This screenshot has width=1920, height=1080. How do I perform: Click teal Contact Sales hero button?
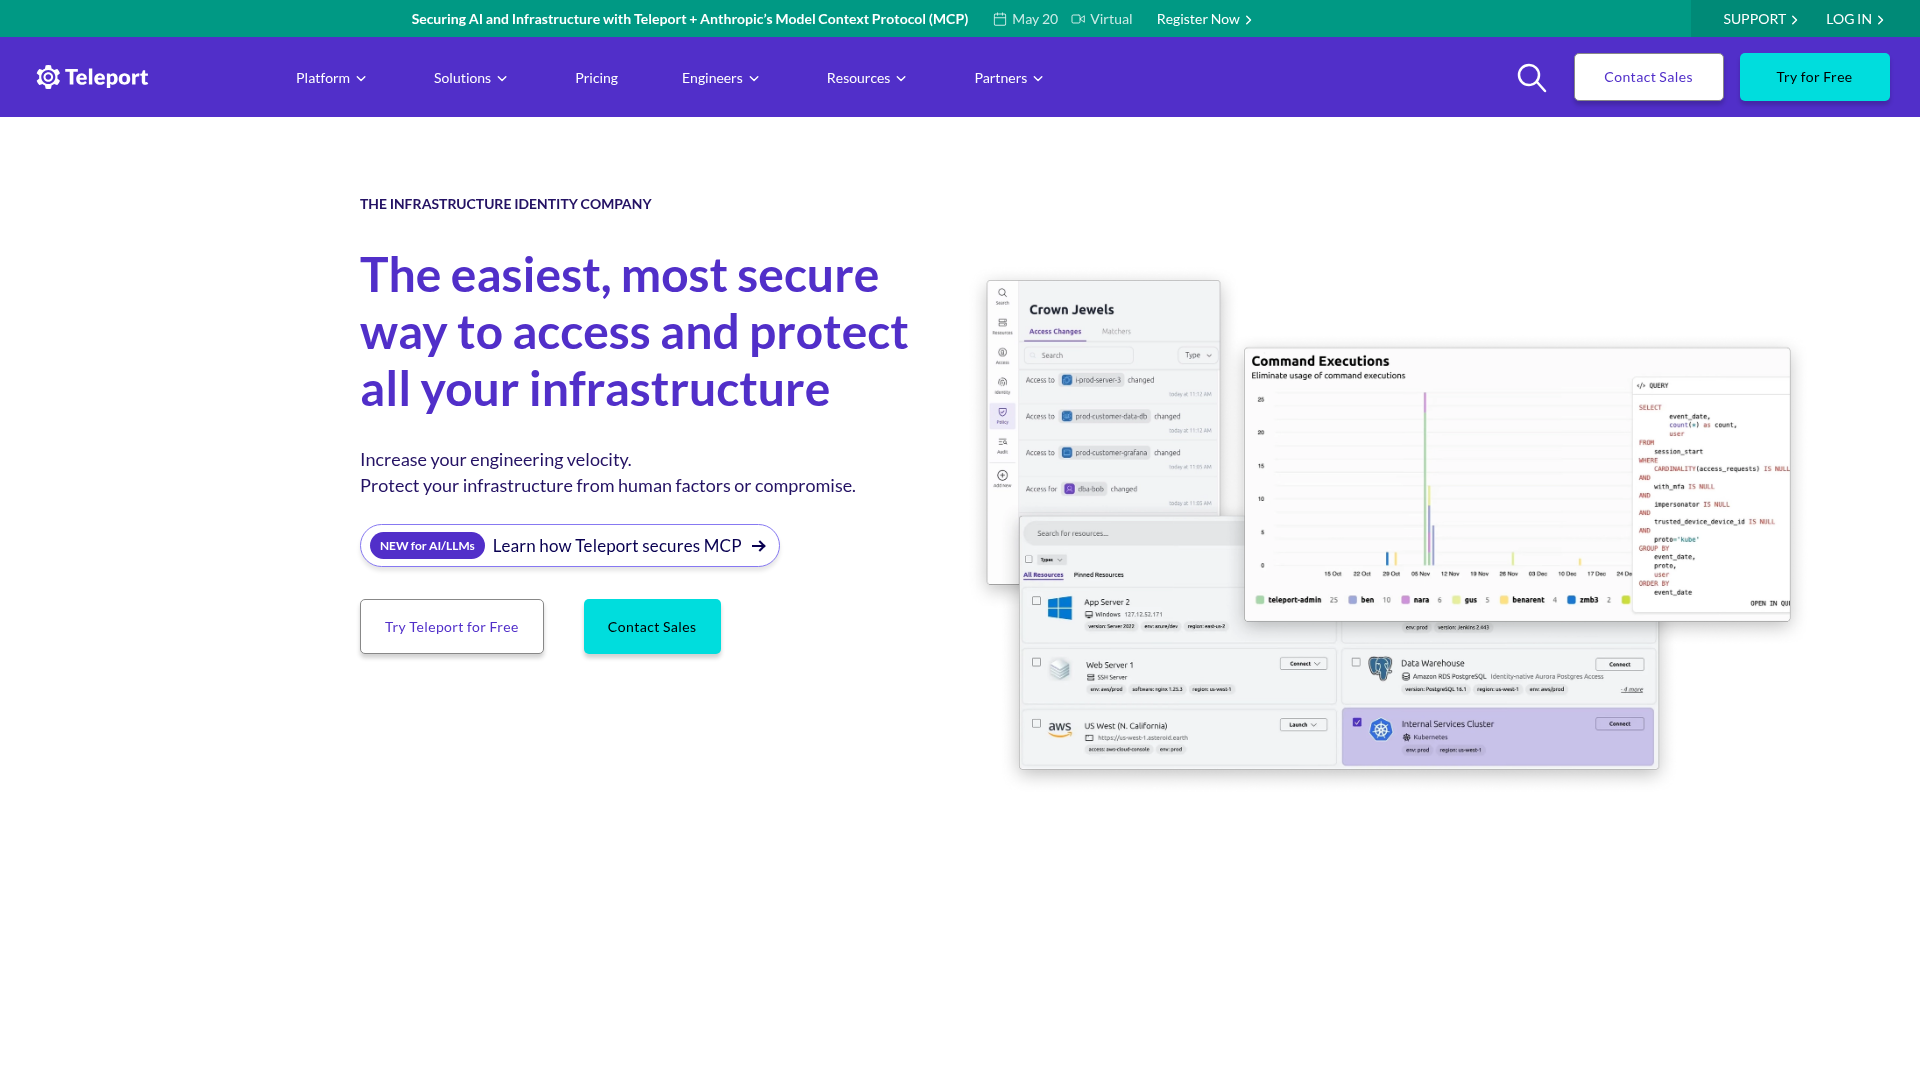point(652,627)
